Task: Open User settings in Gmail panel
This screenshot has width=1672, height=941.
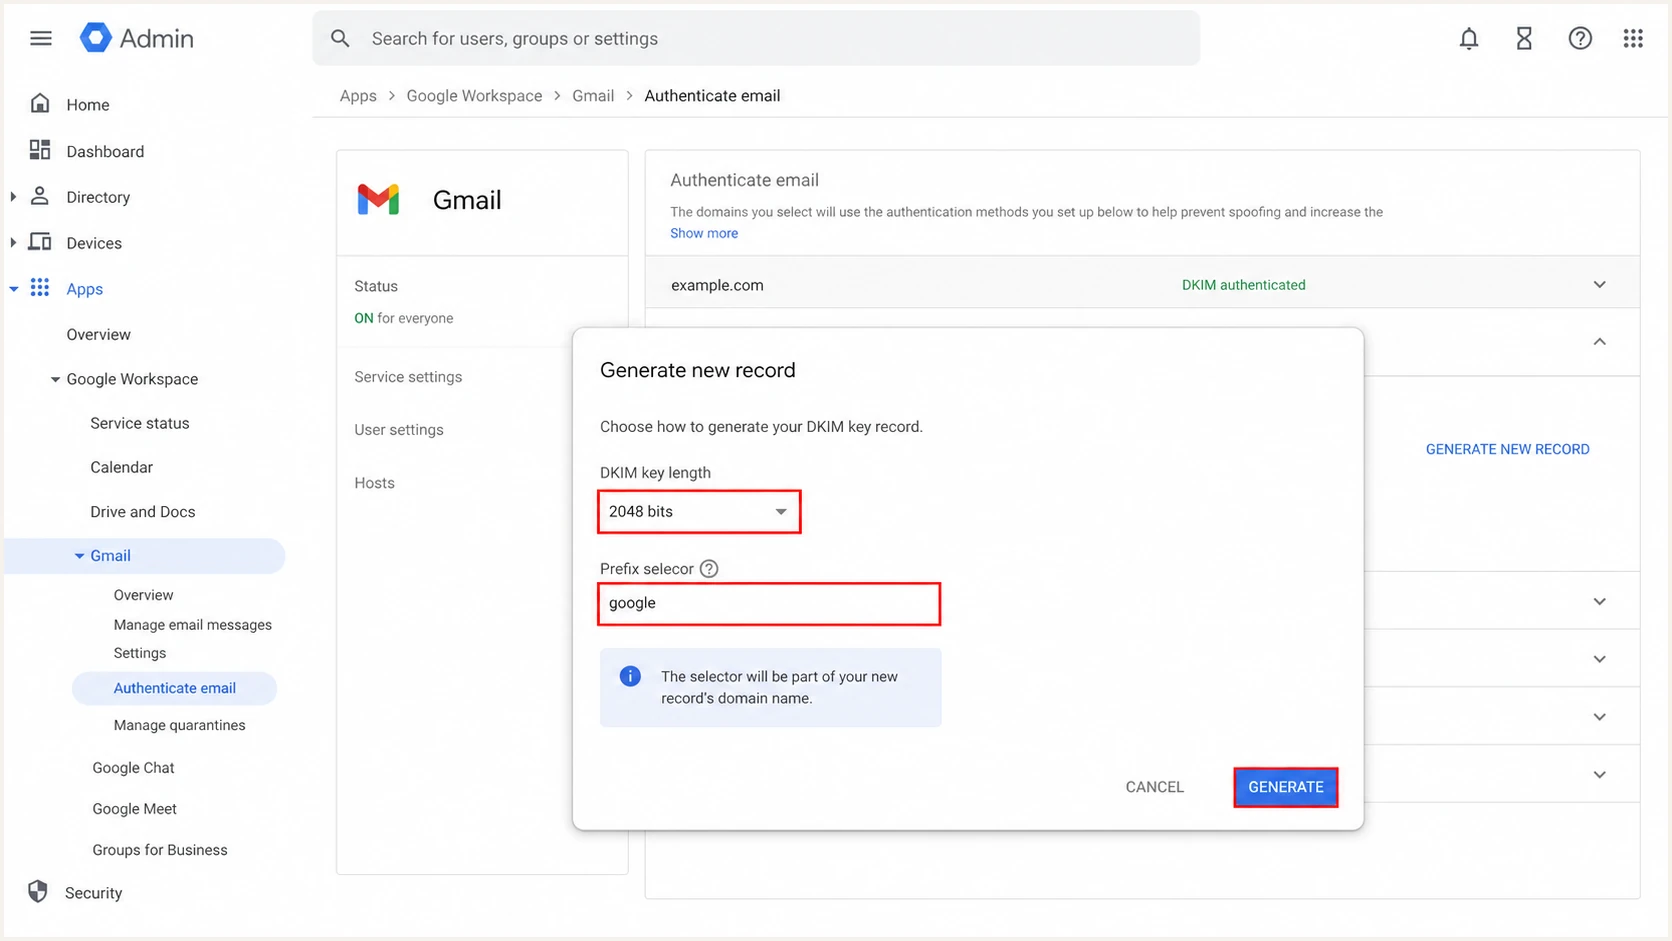Action: 399,430
